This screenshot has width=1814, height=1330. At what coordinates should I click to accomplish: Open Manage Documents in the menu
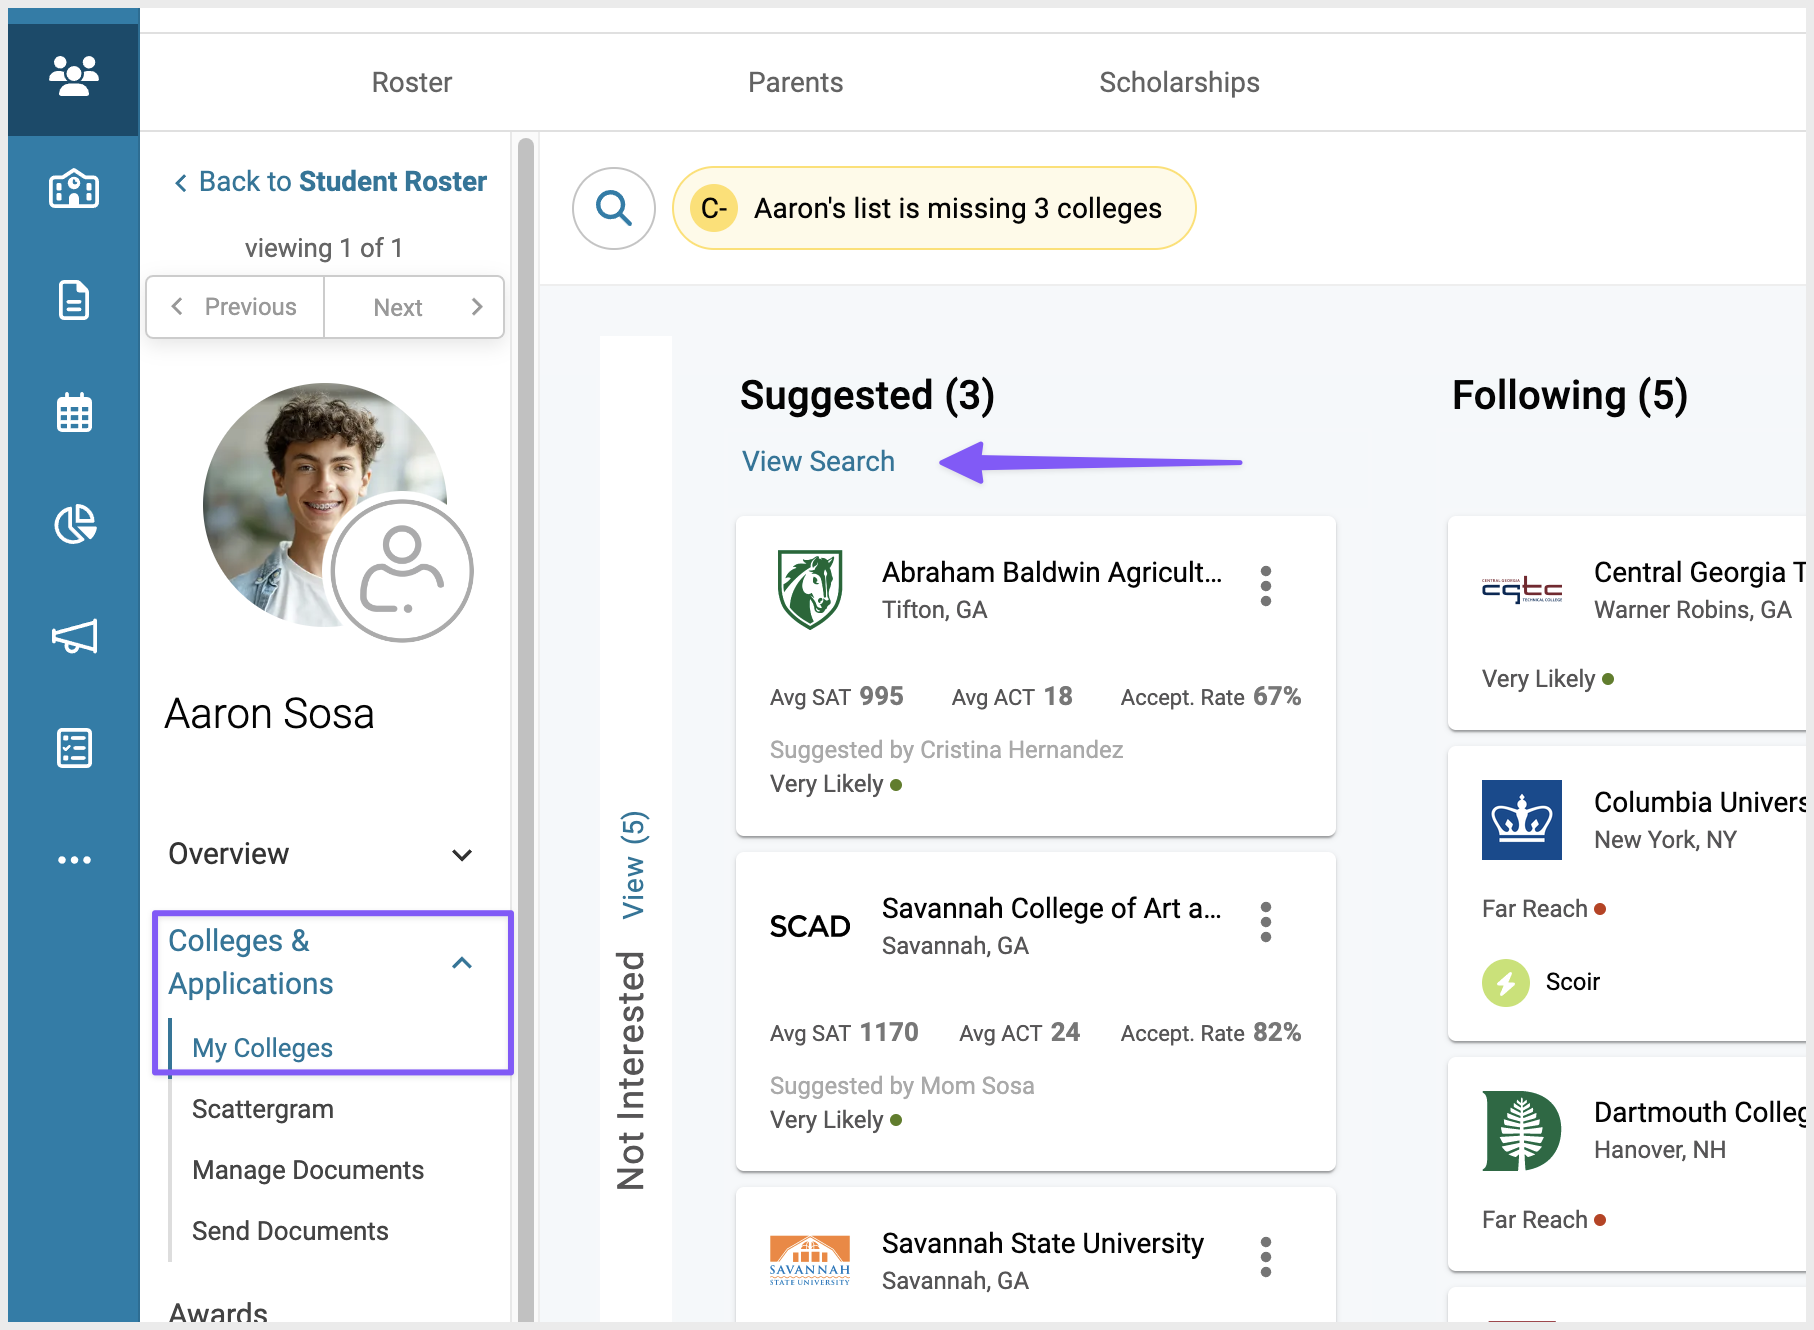tap(308, 1170)
